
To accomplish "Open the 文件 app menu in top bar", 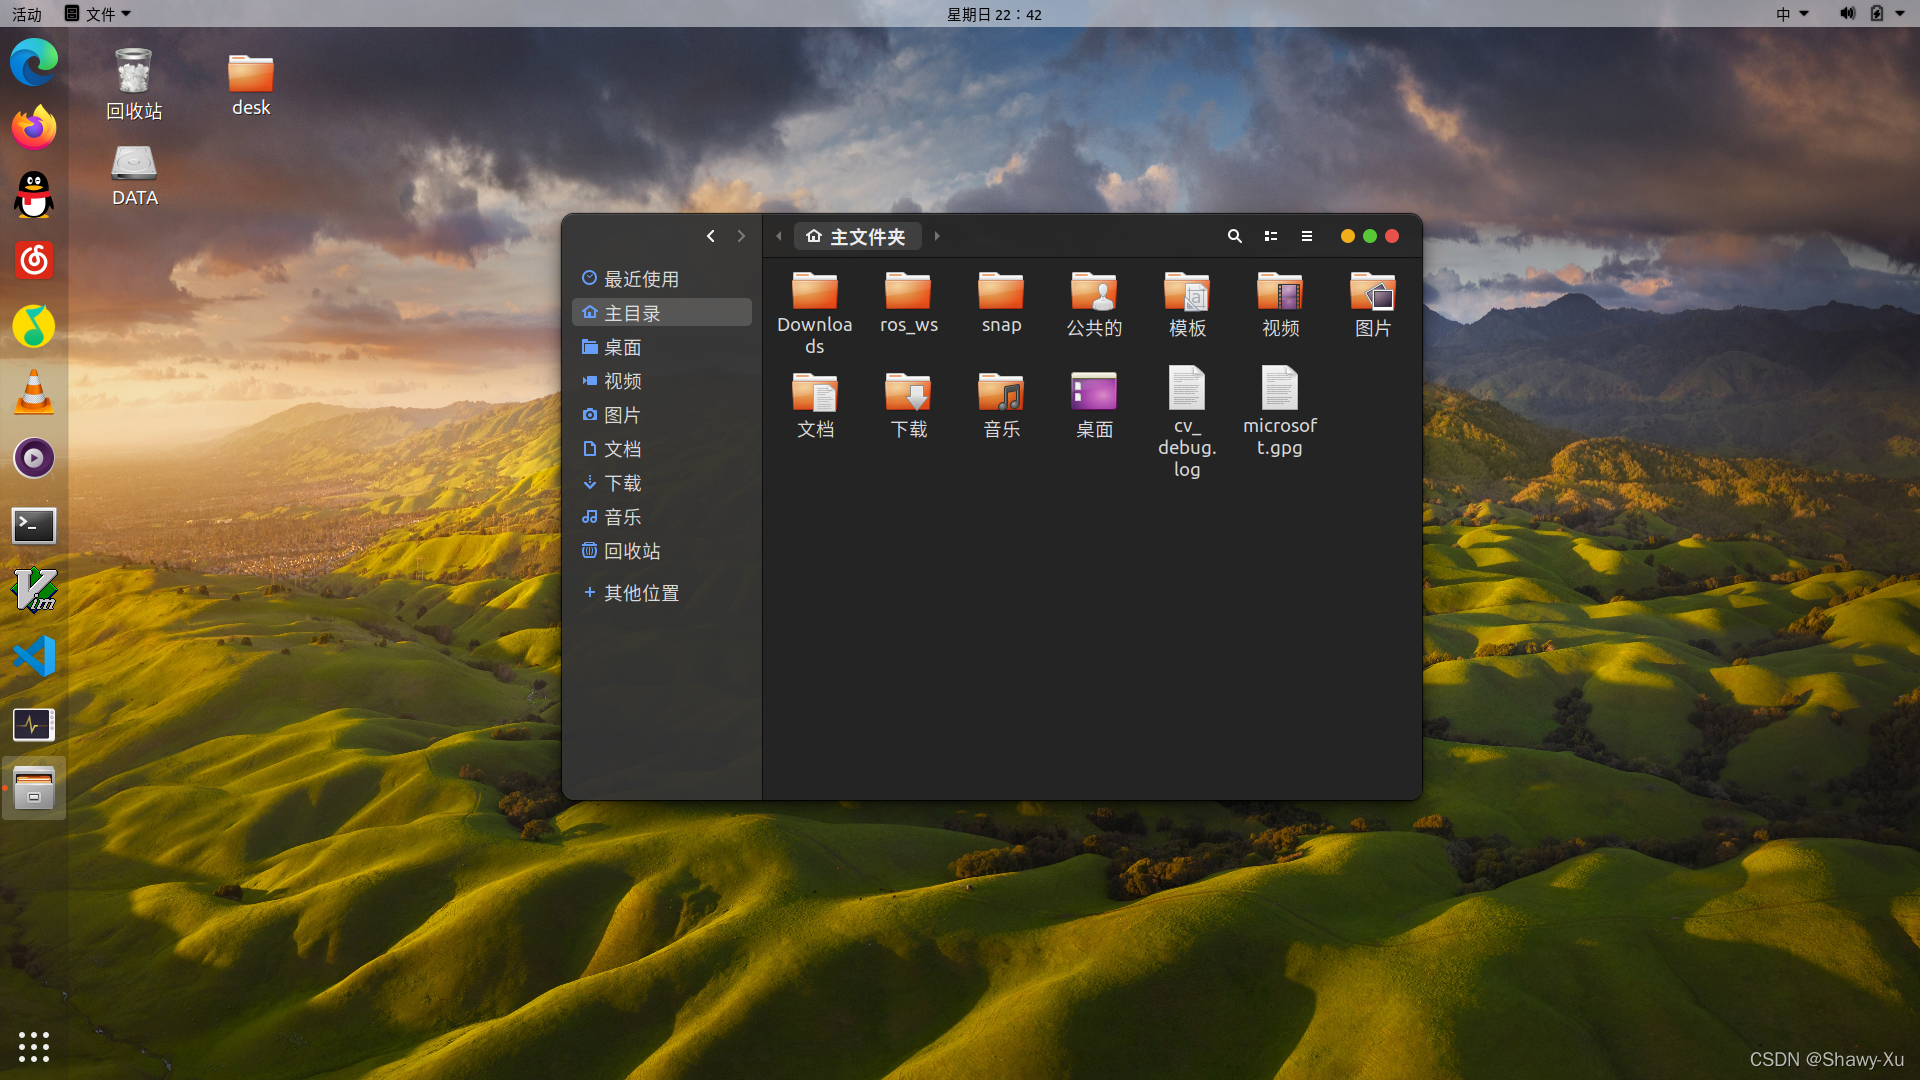I will [x=98, y=14].
